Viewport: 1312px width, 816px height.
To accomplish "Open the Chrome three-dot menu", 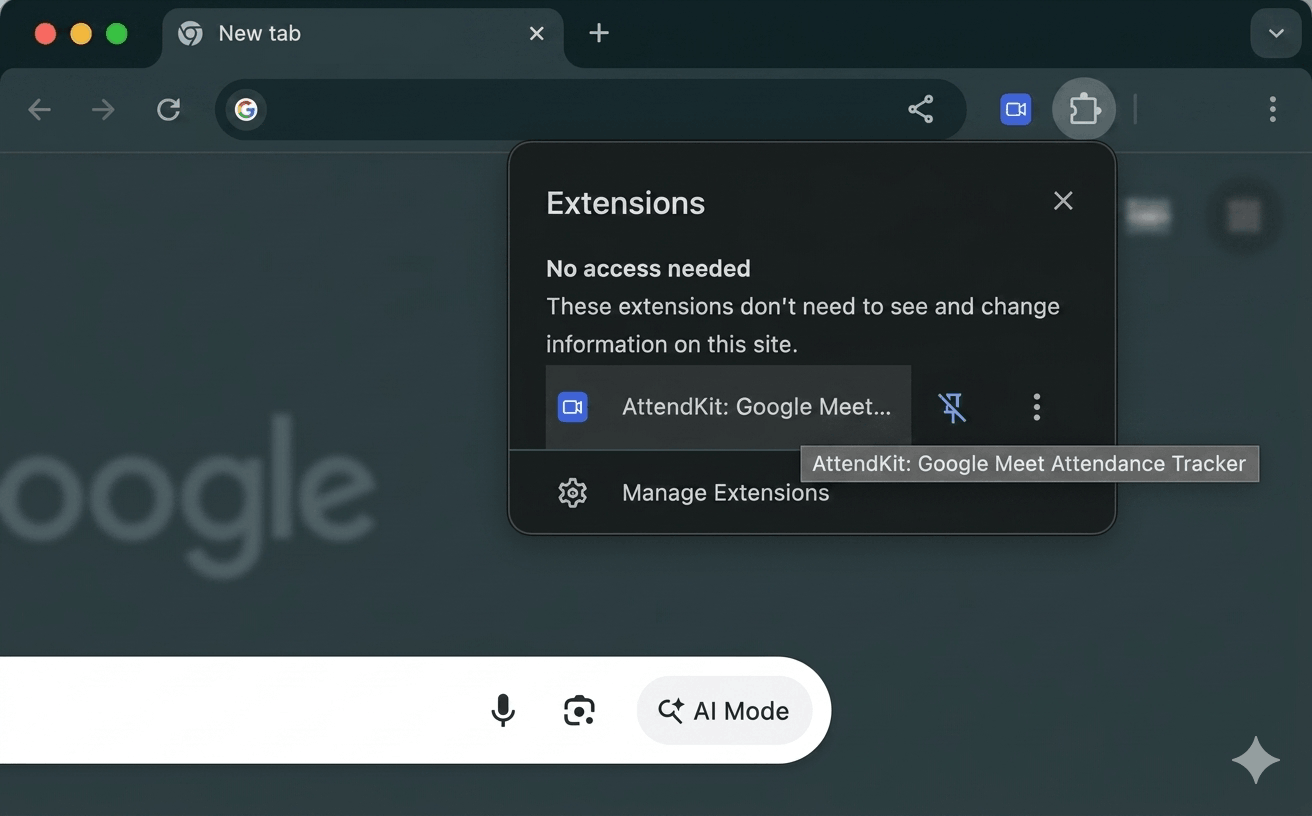I will pos(1272,109).
